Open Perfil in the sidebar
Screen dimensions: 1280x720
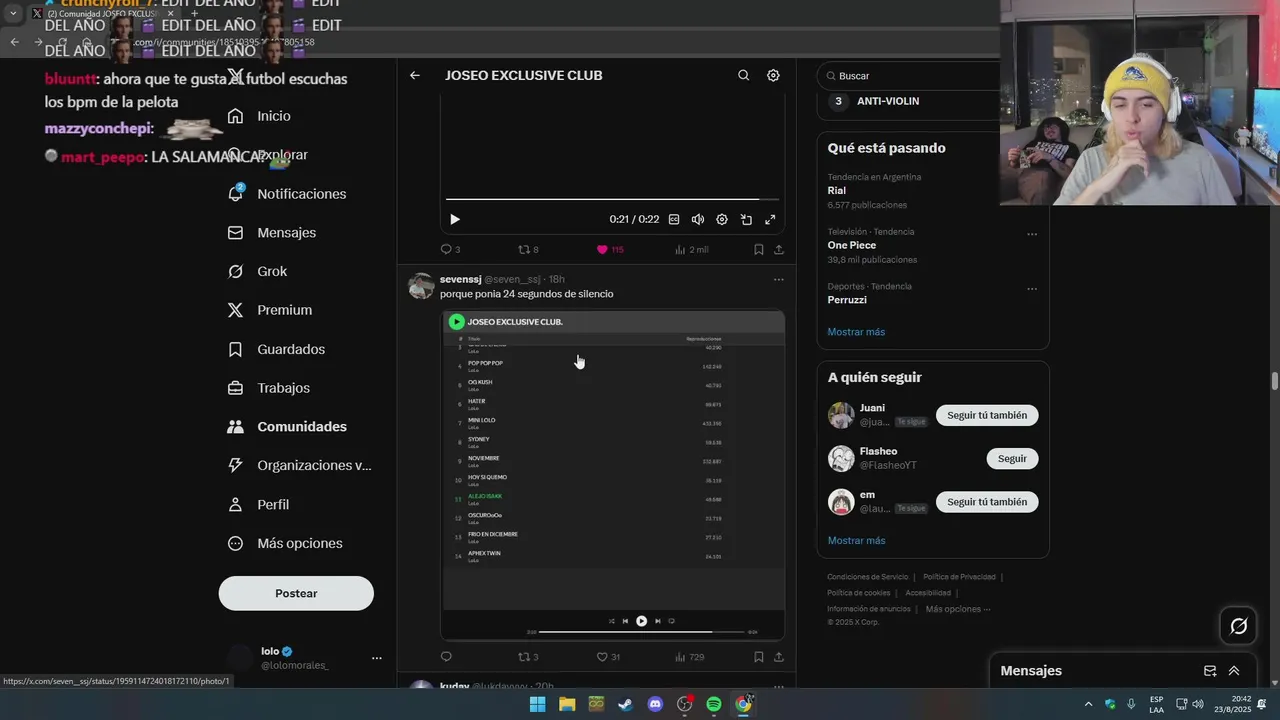pos(258,504)
